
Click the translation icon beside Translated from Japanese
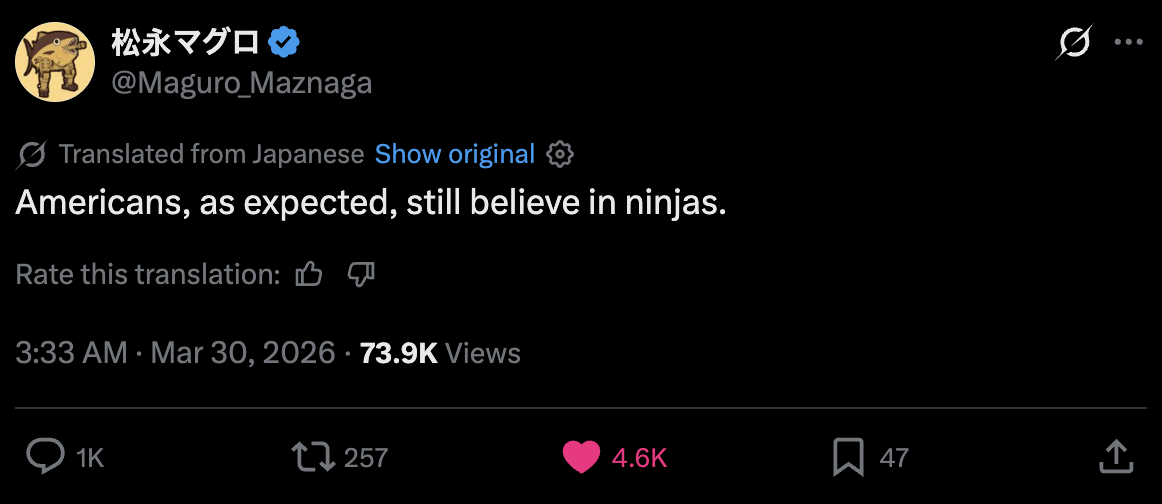click(32, 154)
